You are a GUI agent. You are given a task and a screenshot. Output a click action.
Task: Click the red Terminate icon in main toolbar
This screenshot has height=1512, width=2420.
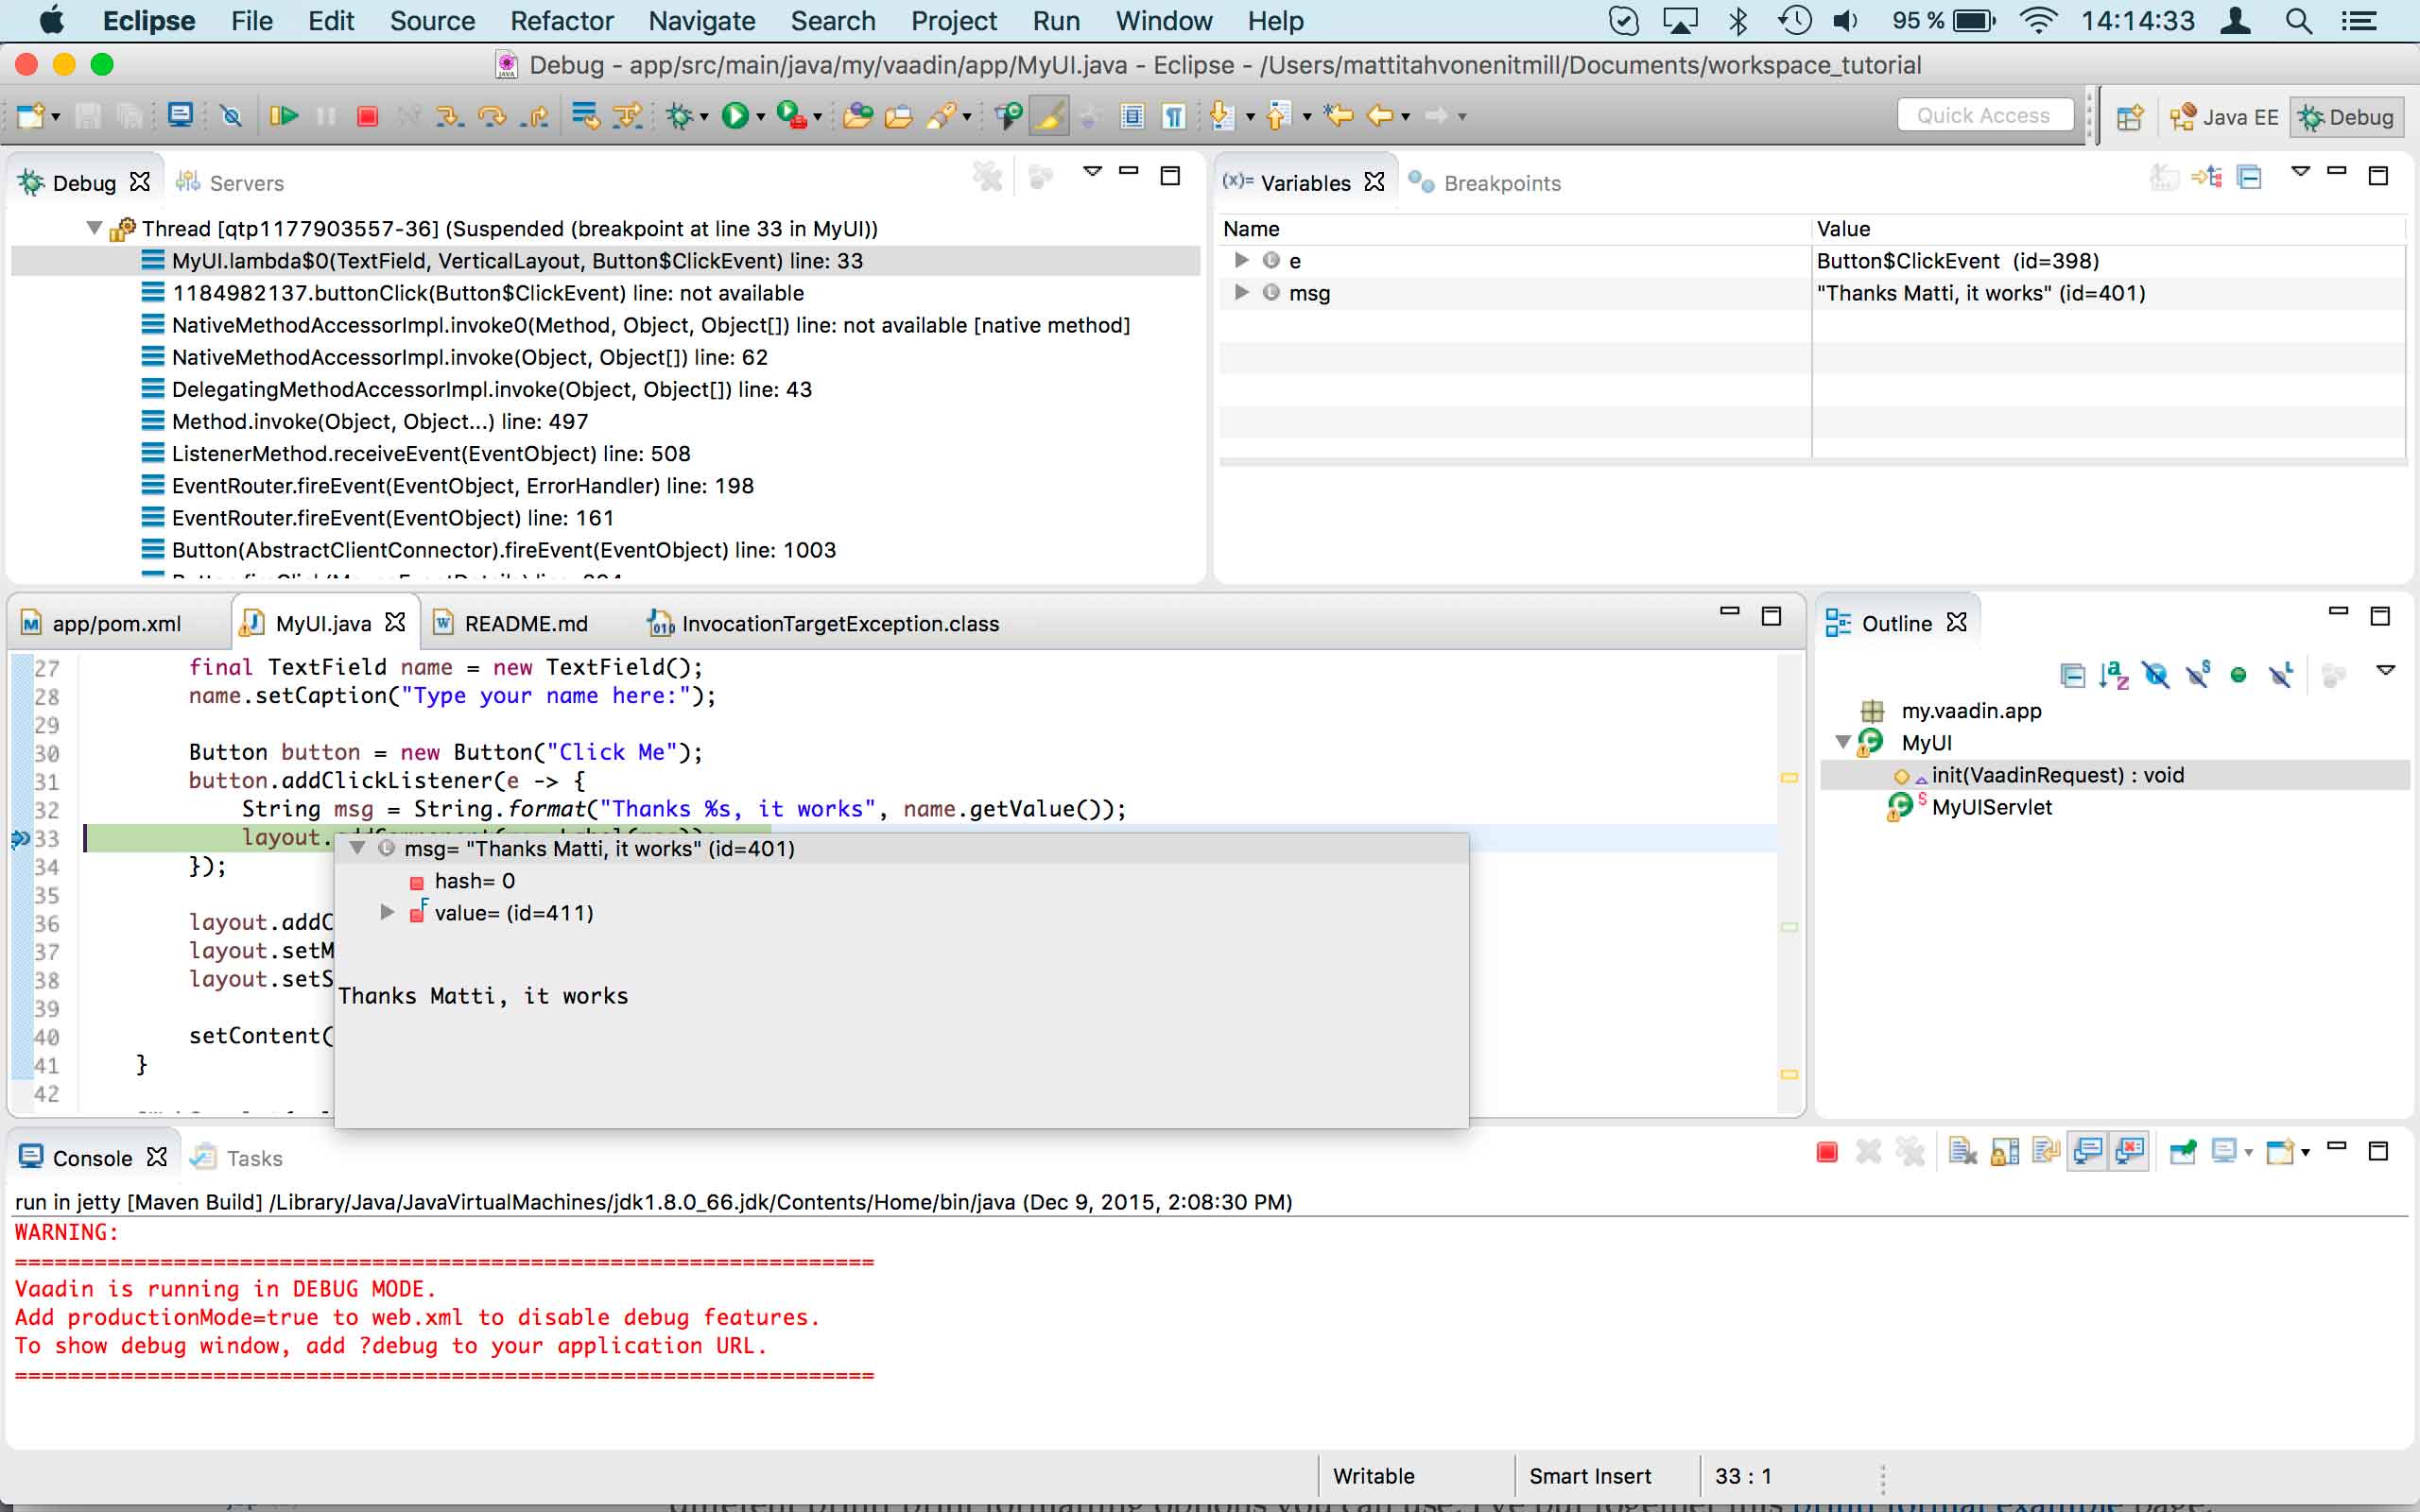(x=367, y=116)
